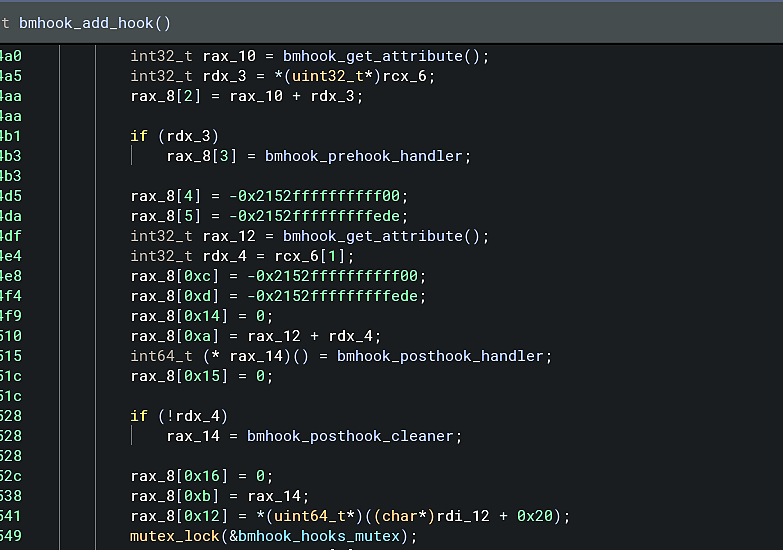Click the address ending in 4d5

10,196
